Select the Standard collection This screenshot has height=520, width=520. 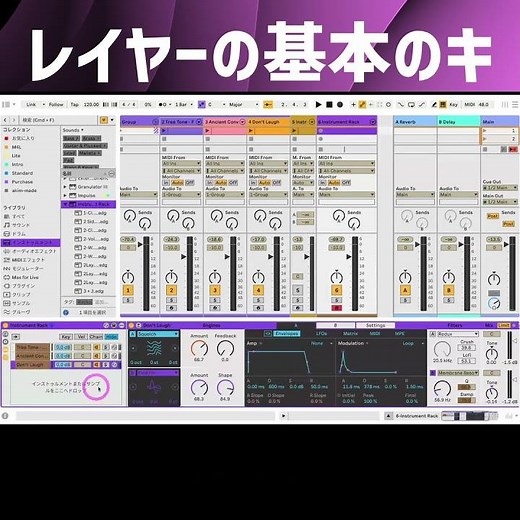coord(22,173)
